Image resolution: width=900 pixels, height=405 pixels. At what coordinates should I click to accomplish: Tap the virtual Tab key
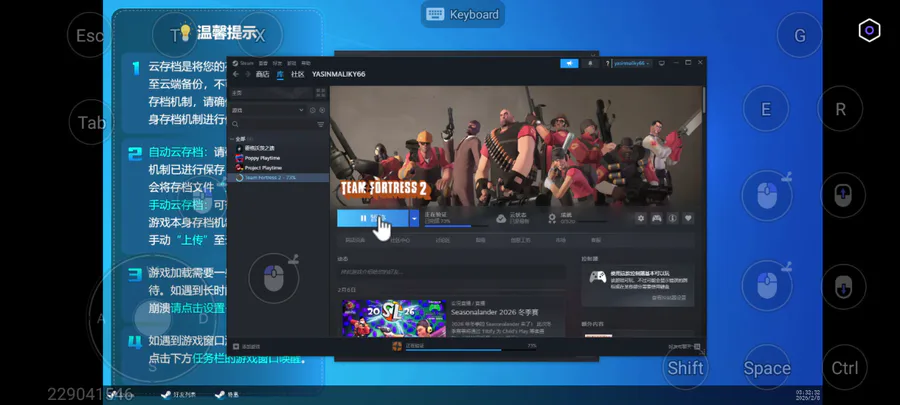tap(91, 122)
